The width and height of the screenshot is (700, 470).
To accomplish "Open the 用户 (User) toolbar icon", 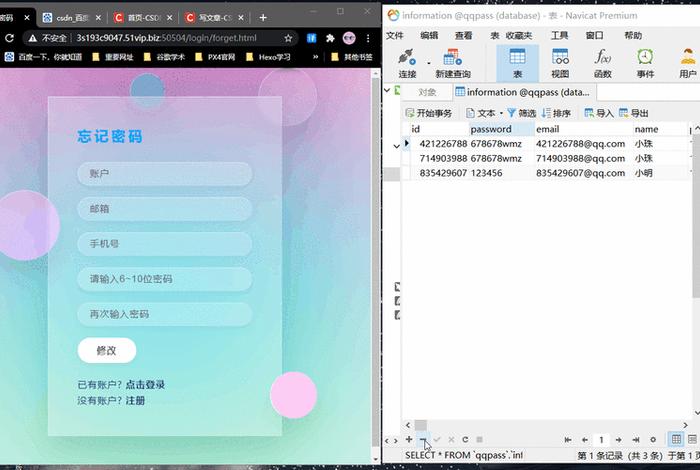I will point(688,64).
